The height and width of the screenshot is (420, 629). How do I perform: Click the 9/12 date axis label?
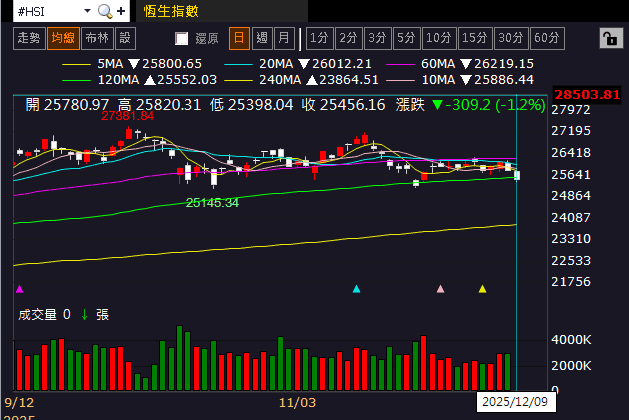19,402
